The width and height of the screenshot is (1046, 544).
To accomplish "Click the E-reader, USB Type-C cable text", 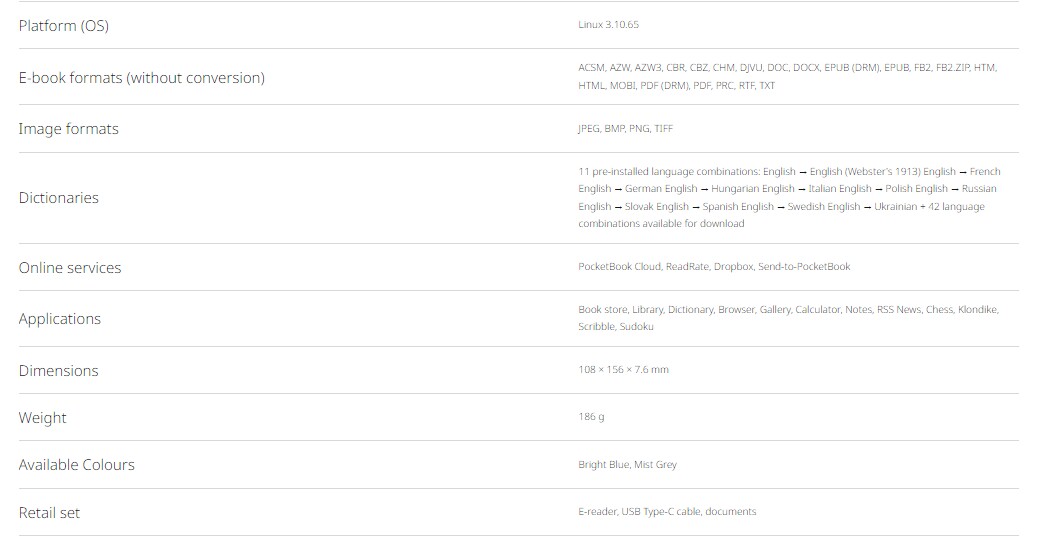I will point(667,512).
